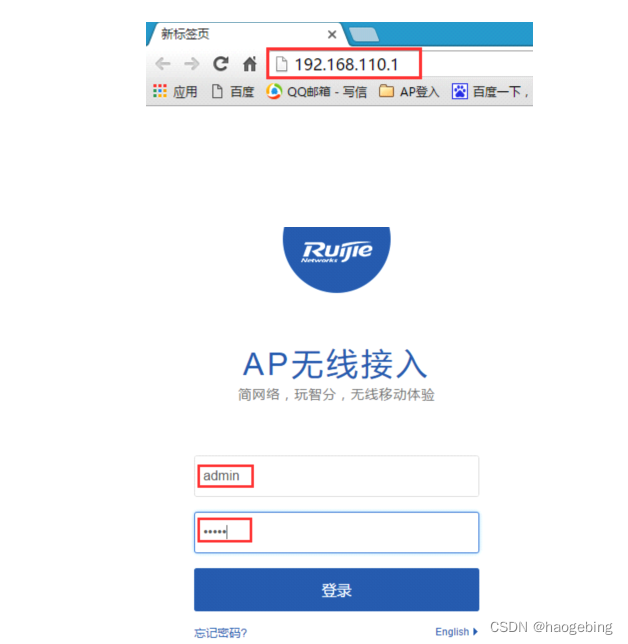This screenshot has height=644, width=628.
Task: Click the Ruijie Networks logo
Action: (x=337, y=259)
